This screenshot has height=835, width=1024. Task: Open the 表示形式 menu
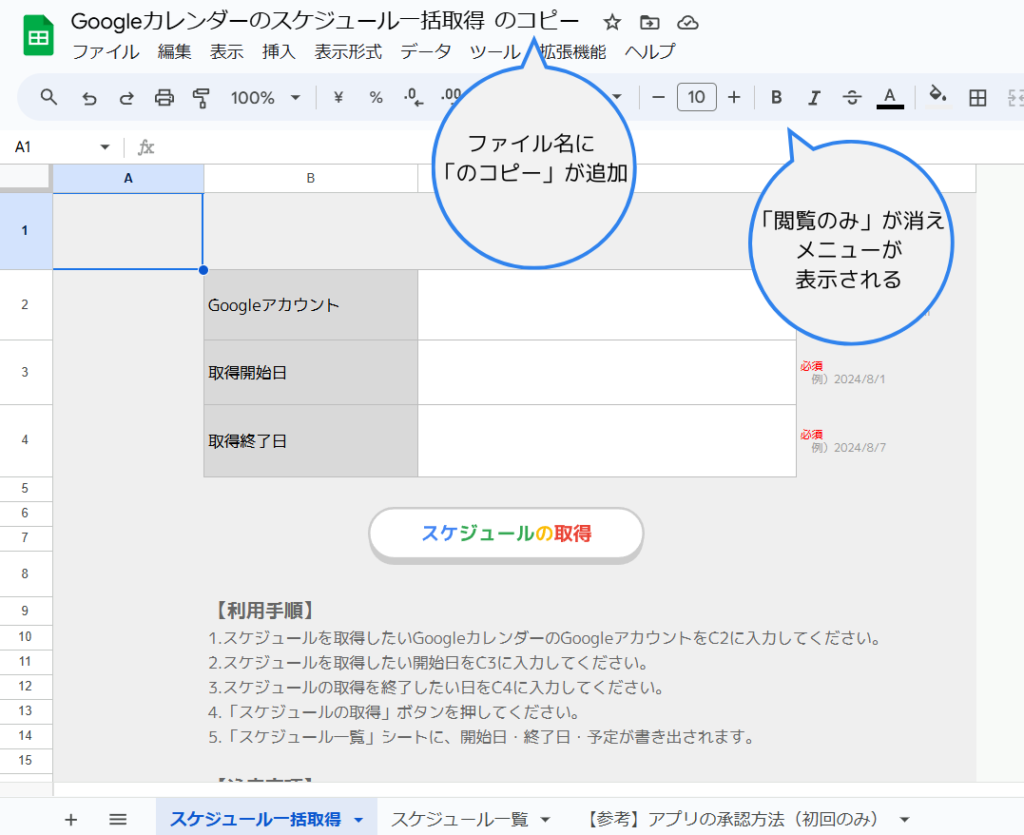pyautogui.click(x=348, y=52)
